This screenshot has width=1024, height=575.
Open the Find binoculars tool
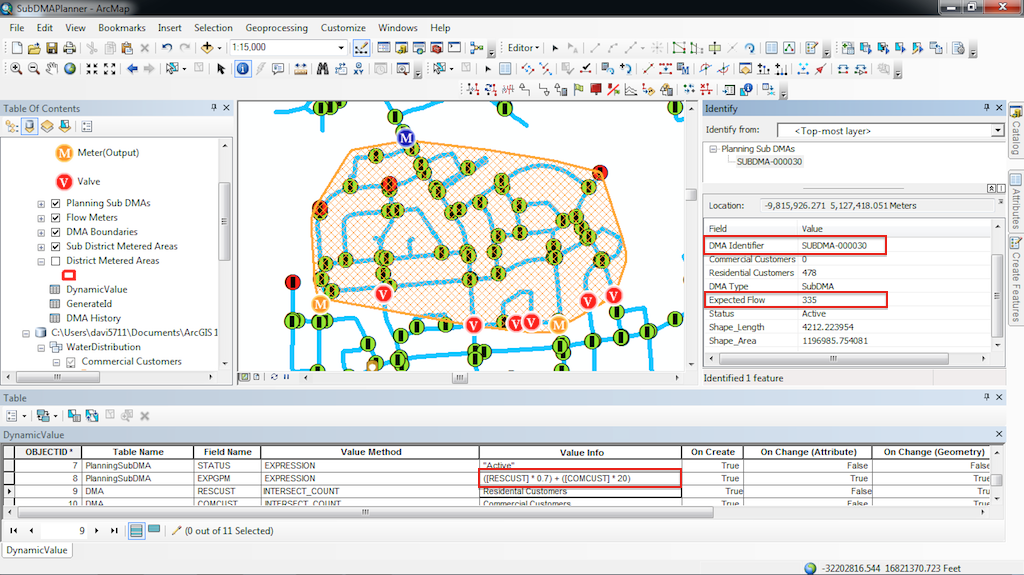[323, 68]
